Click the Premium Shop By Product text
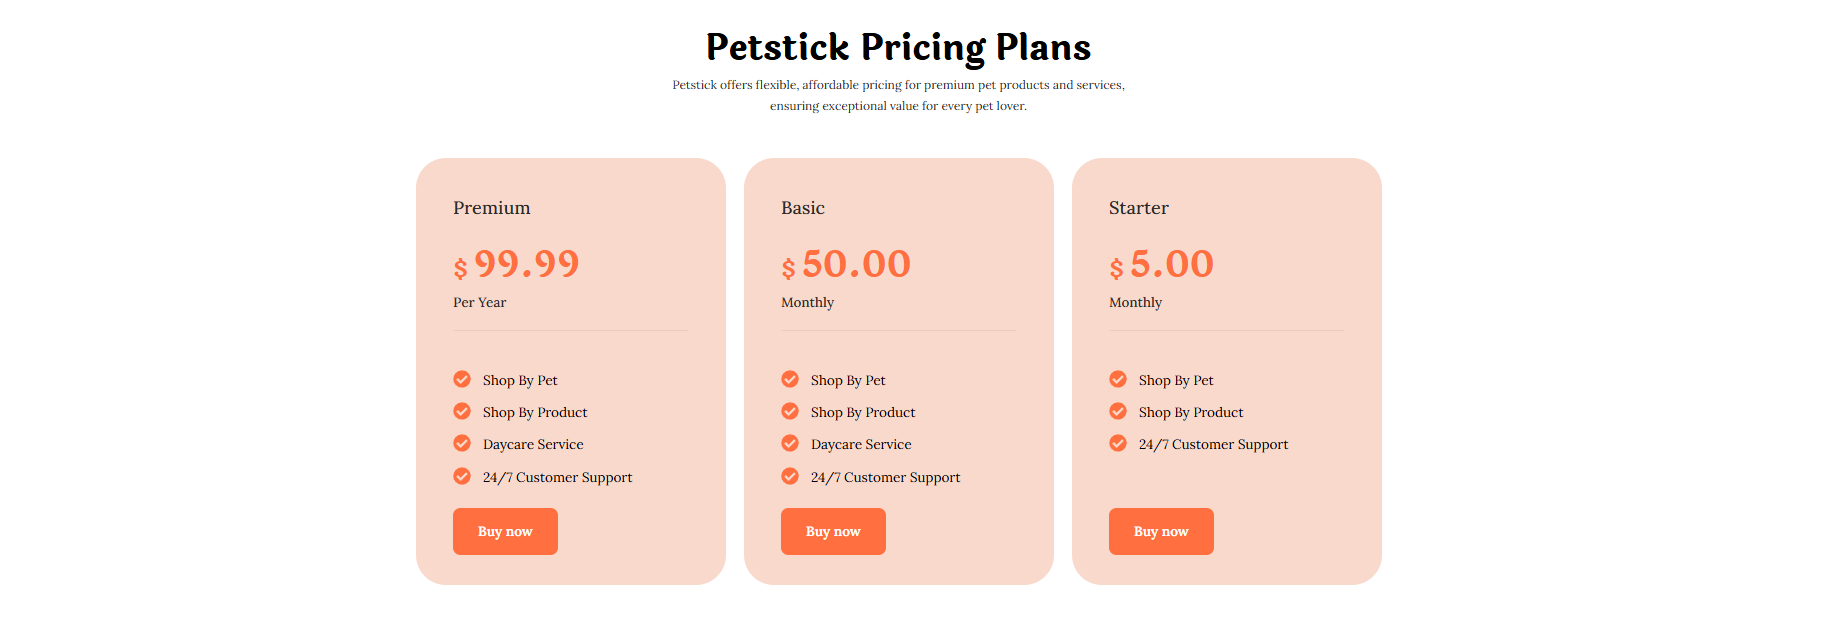This screenshot has width=1822, height=638. (x=535, y=412)
